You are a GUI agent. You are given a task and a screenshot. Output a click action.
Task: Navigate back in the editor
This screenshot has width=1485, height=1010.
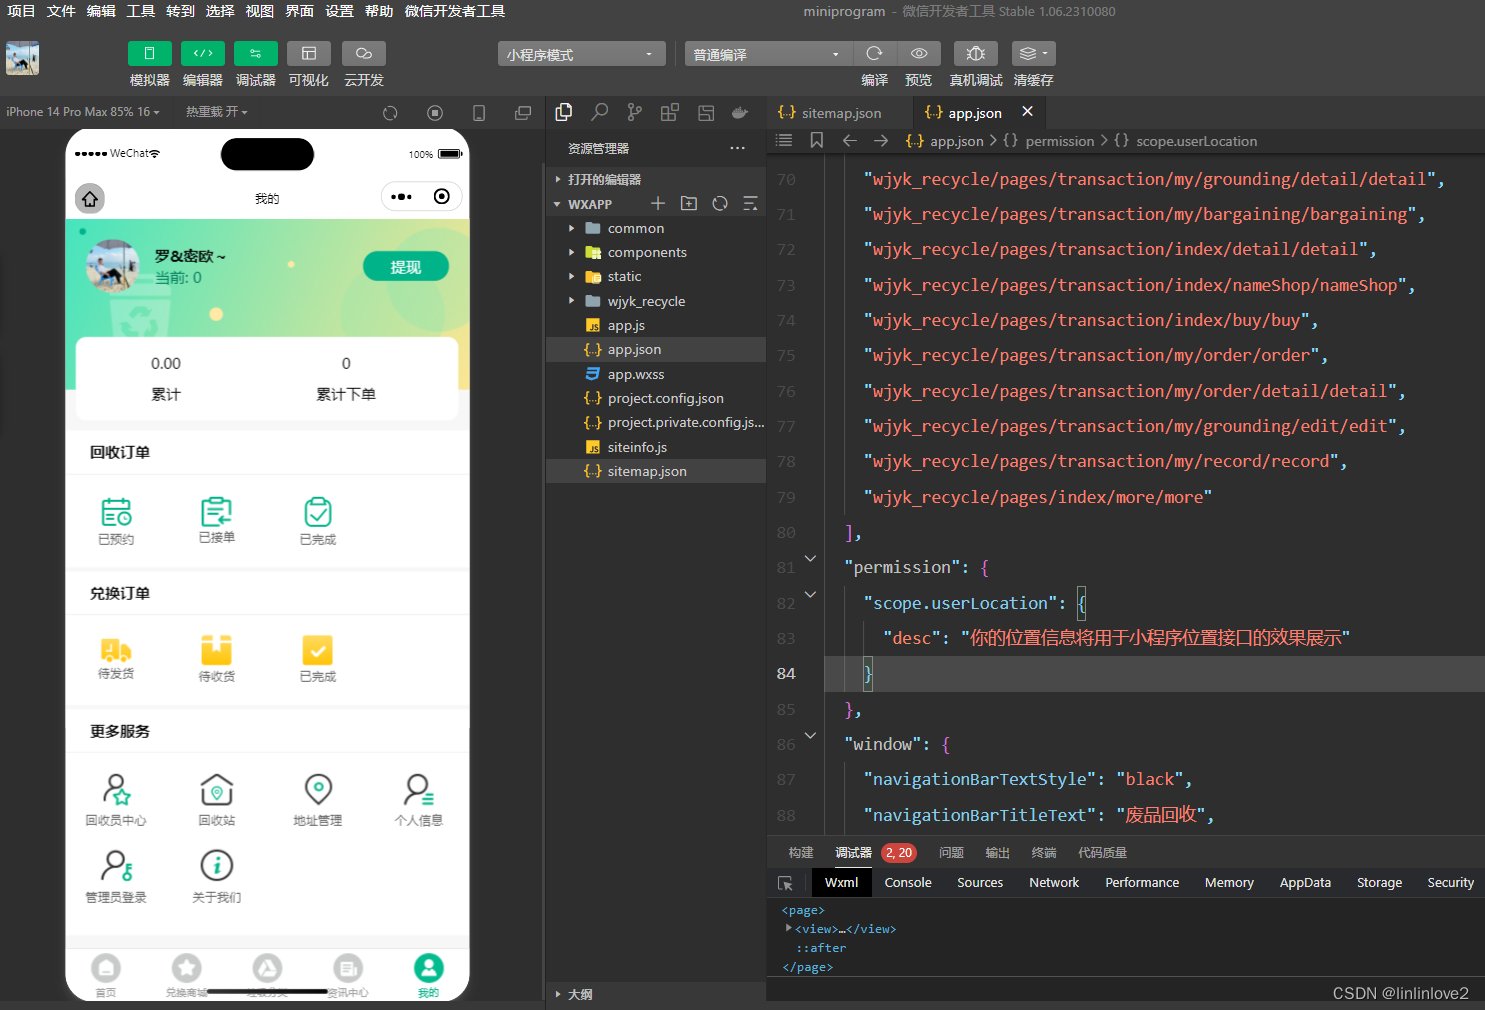(x=849, y=141)
